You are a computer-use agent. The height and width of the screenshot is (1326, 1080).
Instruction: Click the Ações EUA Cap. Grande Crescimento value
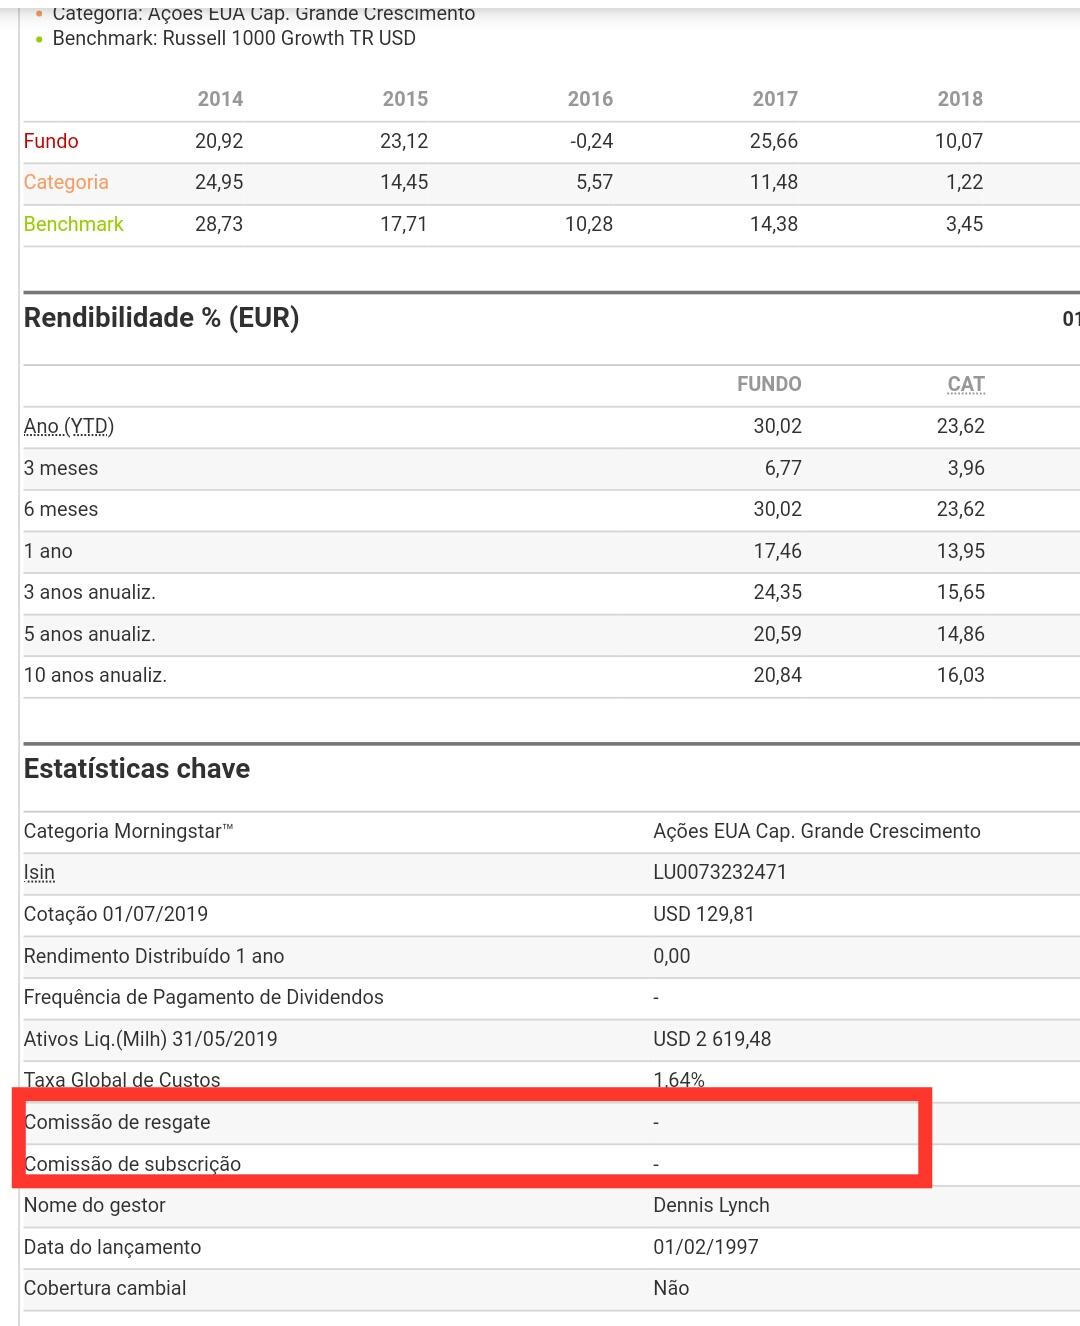(x=816, y=831)
